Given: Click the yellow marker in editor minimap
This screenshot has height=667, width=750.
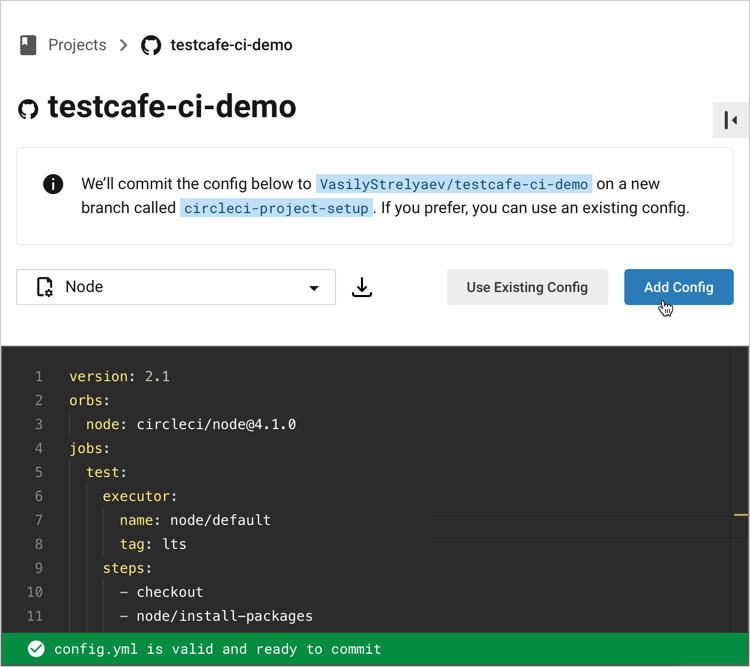Looking at the screenshot, I should [740, 514].
